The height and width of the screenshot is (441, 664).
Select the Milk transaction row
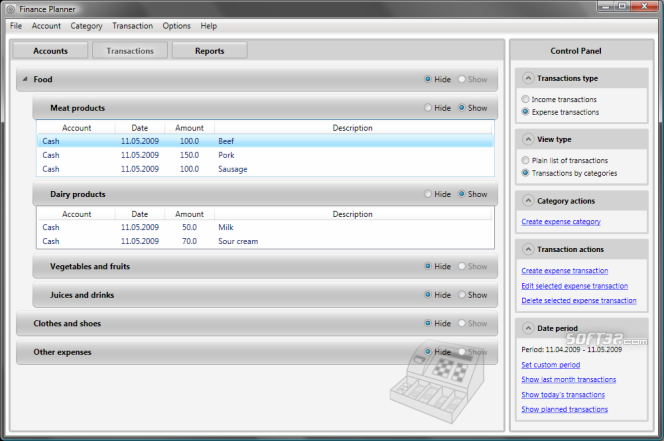point(265,227)
